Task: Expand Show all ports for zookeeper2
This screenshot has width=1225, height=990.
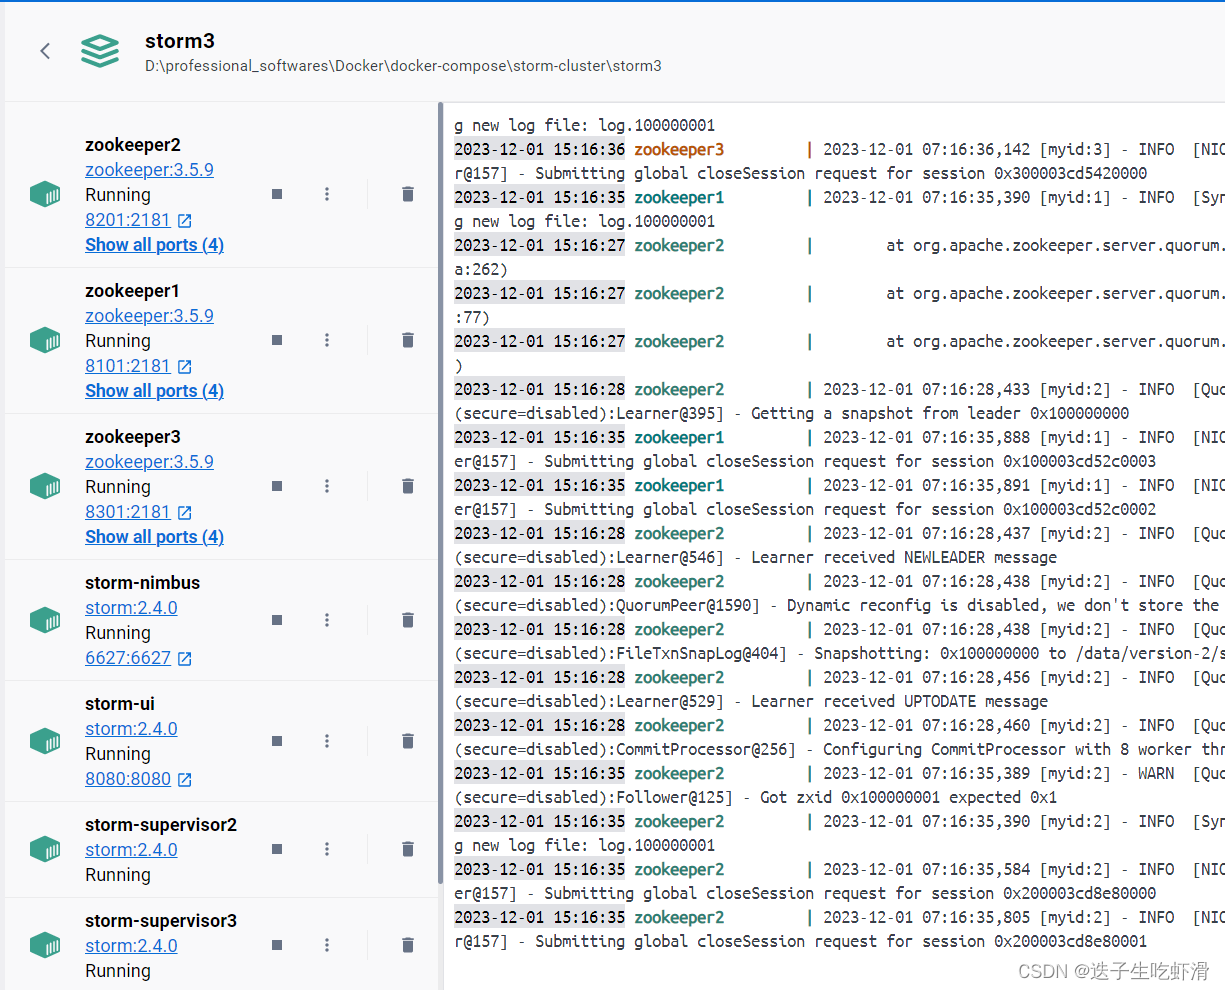Action: tap(154, 244)
